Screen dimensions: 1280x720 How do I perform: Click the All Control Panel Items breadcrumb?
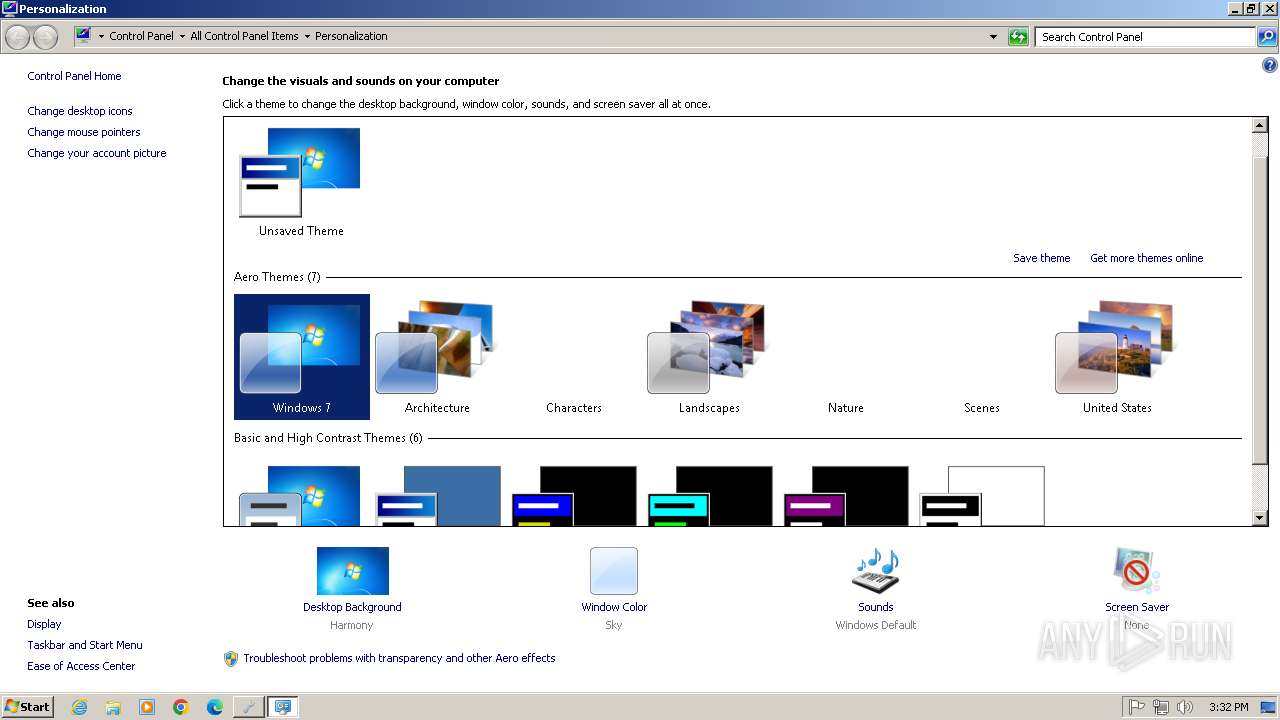coord(244,36)
